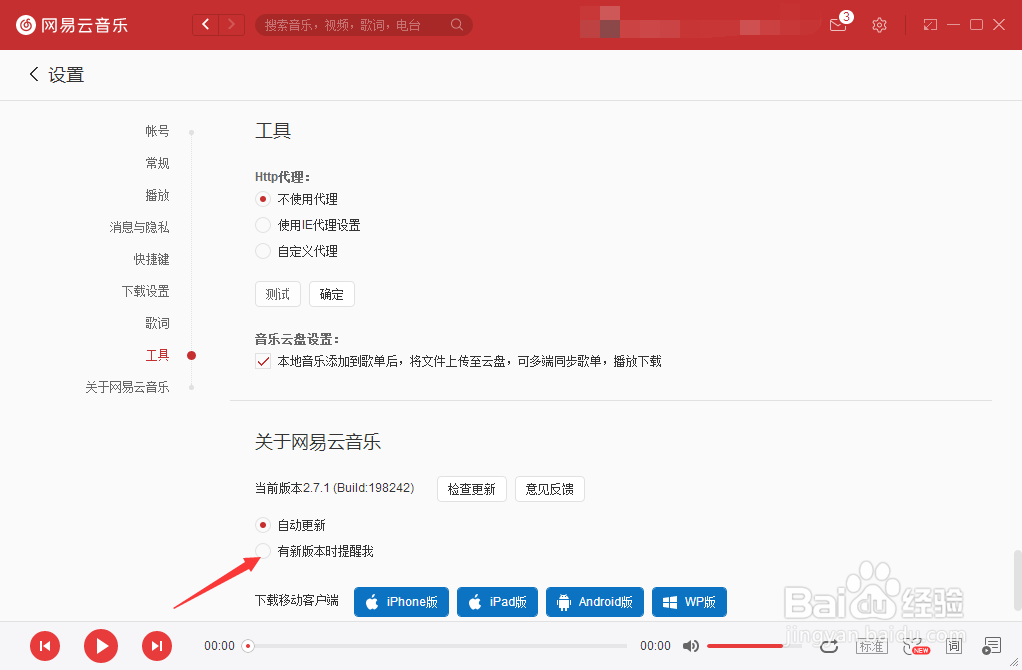Return from the 设置 page using back chevron
Viewport: 1022px width, 670px height.
(x=34, y=74)
